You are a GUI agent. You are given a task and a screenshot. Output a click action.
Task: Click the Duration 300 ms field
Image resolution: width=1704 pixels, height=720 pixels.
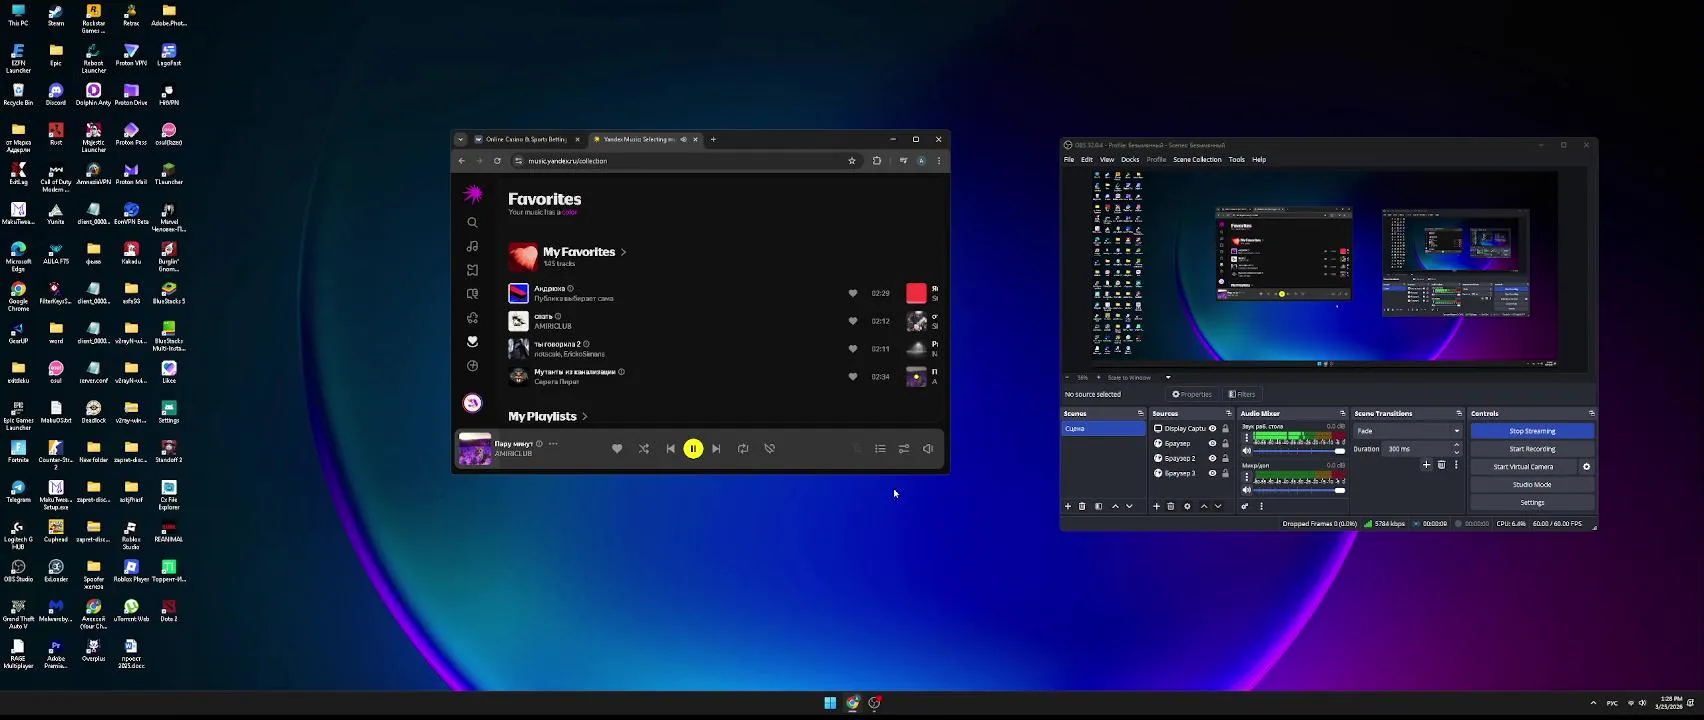point(1420,449)
